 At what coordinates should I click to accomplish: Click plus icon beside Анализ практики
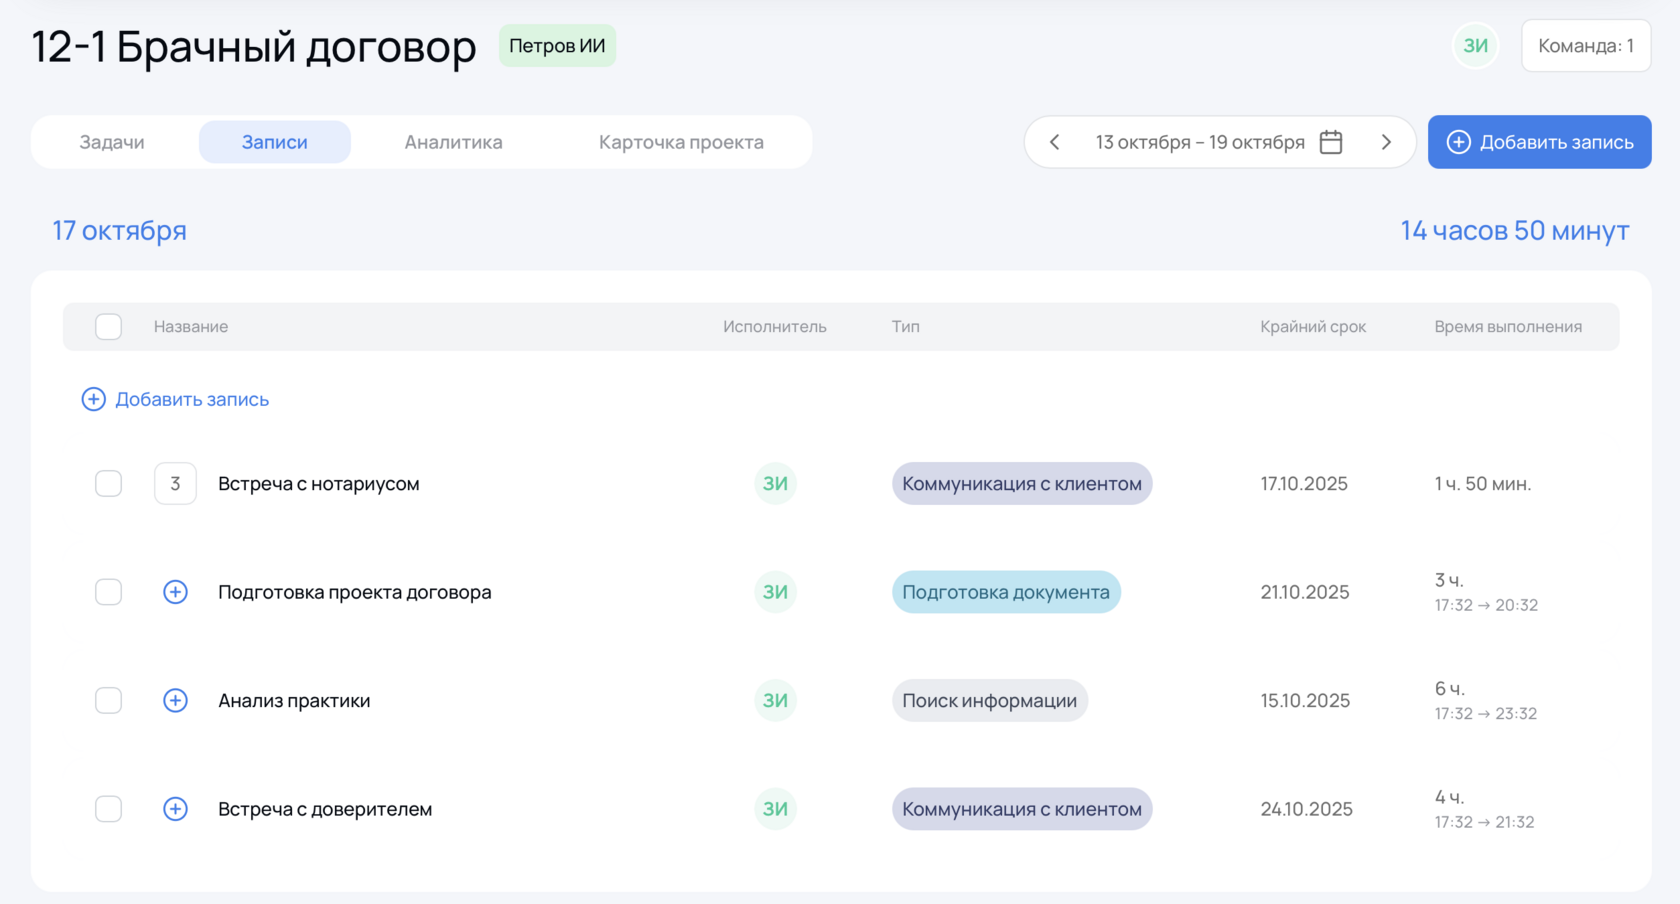pos(175,700)
